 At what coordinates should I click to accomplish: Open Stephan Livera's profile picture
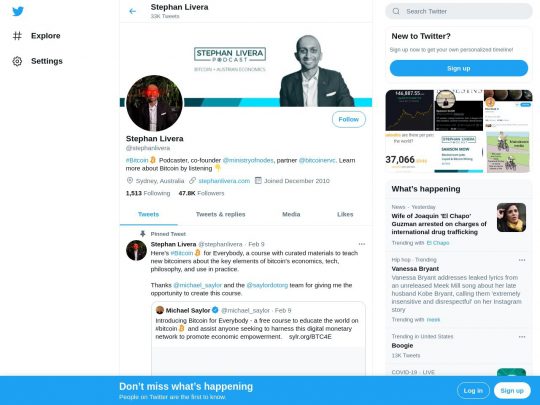coord(154,103)
